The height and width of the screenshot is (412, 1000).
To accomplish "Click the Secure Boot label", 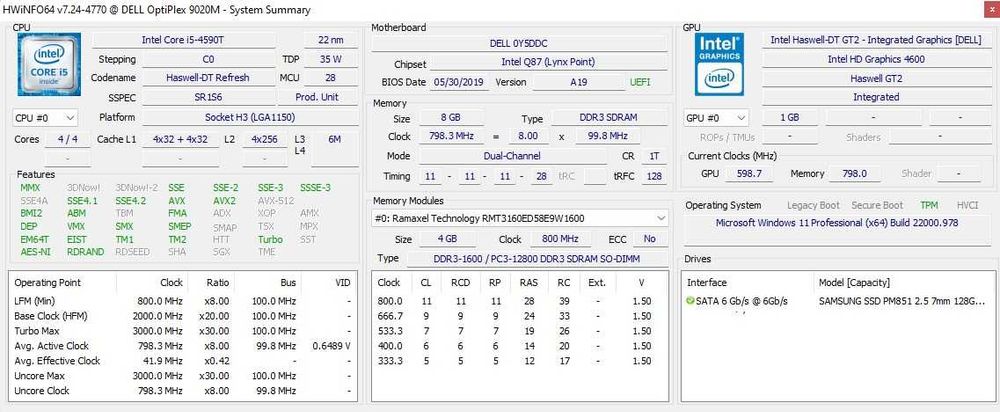I will [877, 205].
